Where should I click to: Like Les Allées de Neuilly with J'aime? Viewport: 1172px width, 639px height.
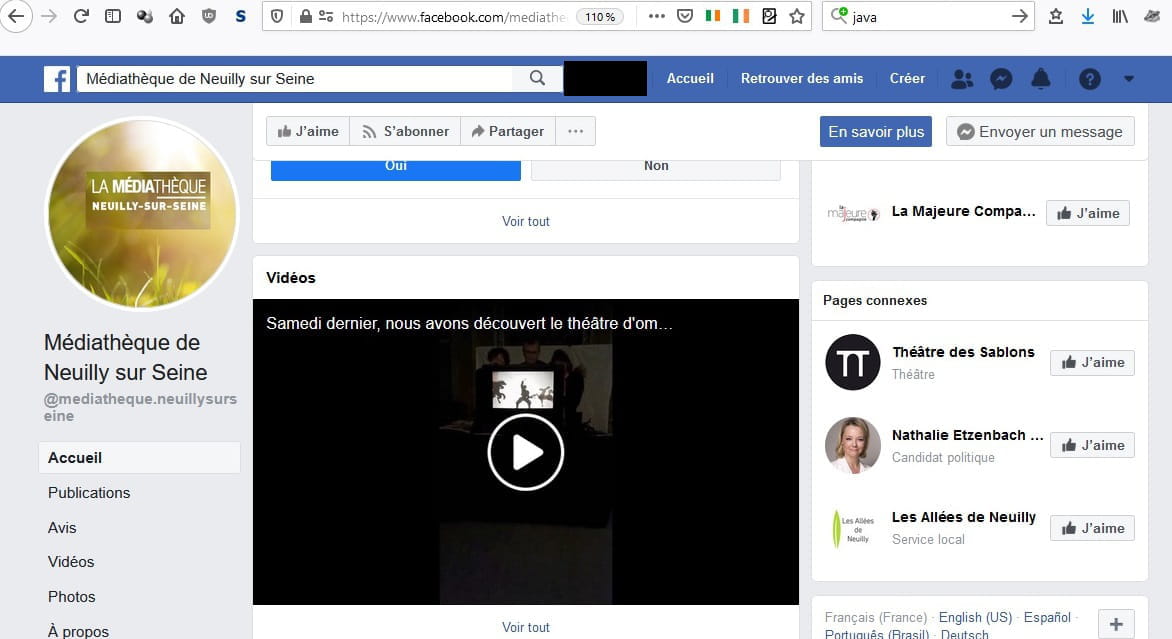coord(1092,528)
